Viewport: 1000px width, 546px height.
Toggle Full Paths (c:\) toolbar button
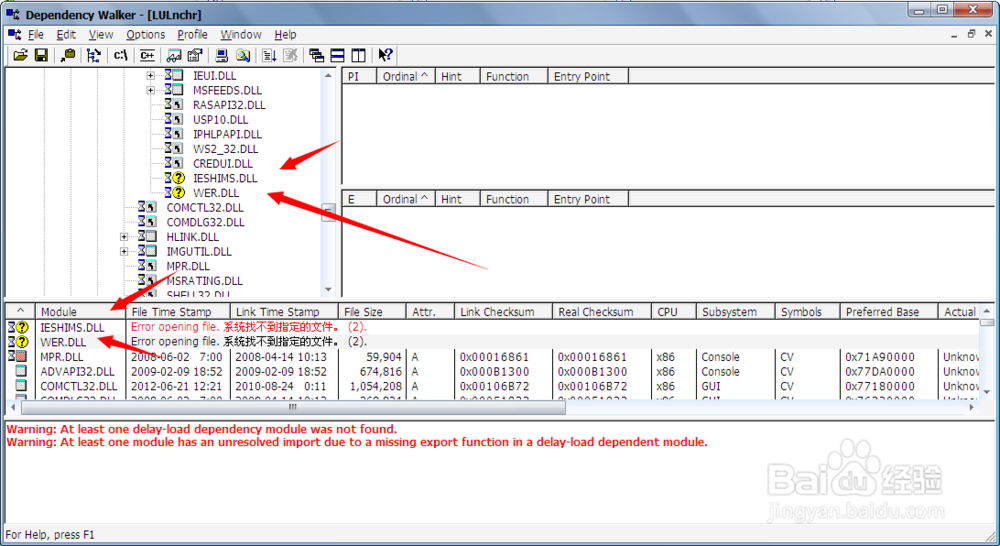point(121,55)
